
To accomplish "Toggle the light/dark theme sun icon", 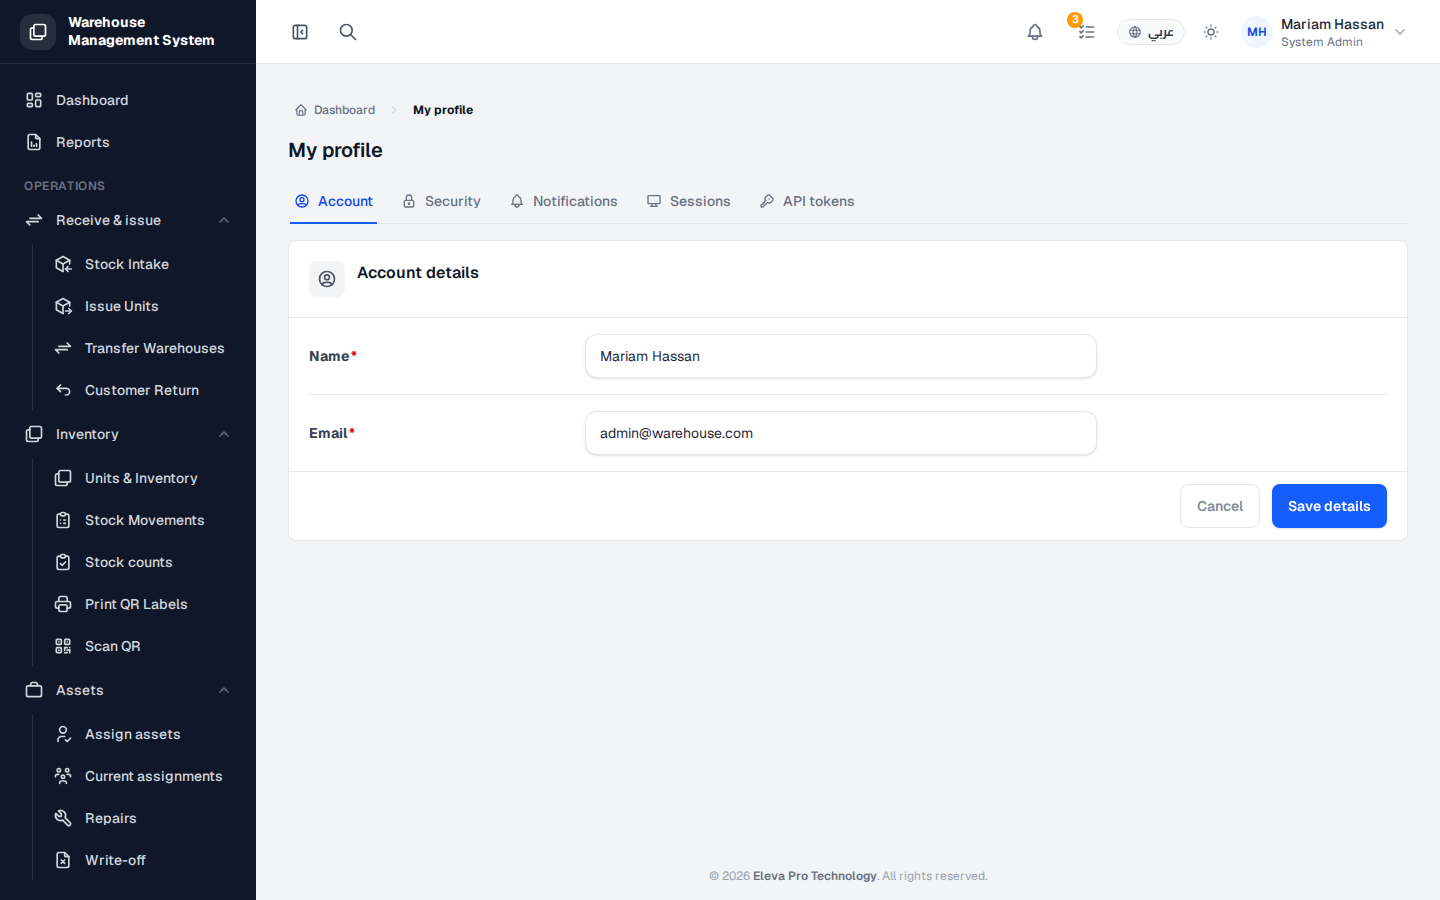I will [1211, 32].
